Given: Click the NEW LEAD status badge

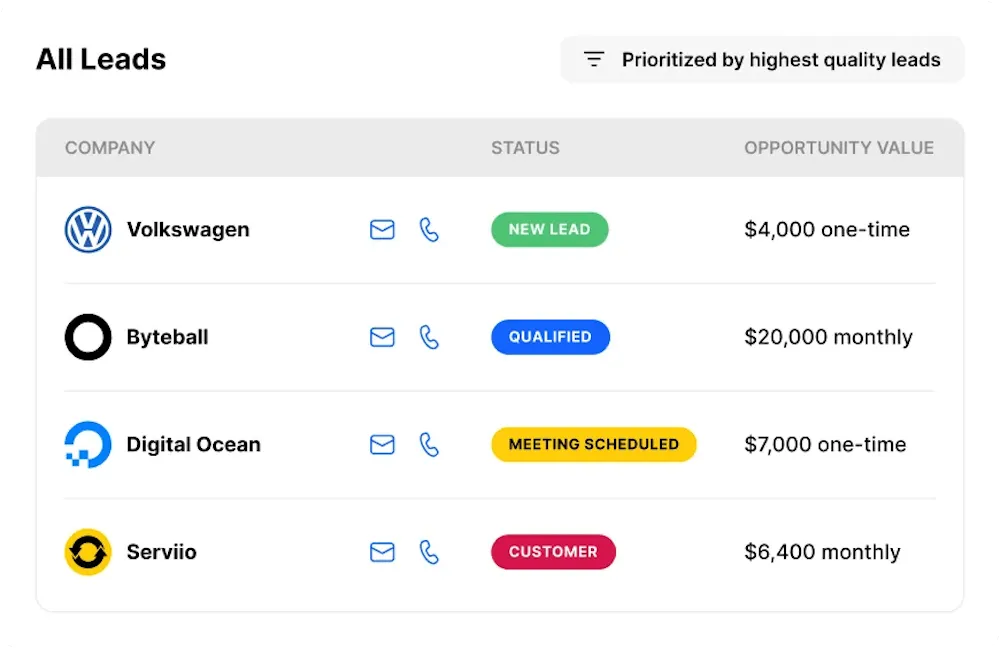Looking at the screenshot, I should tap(549, 229).
